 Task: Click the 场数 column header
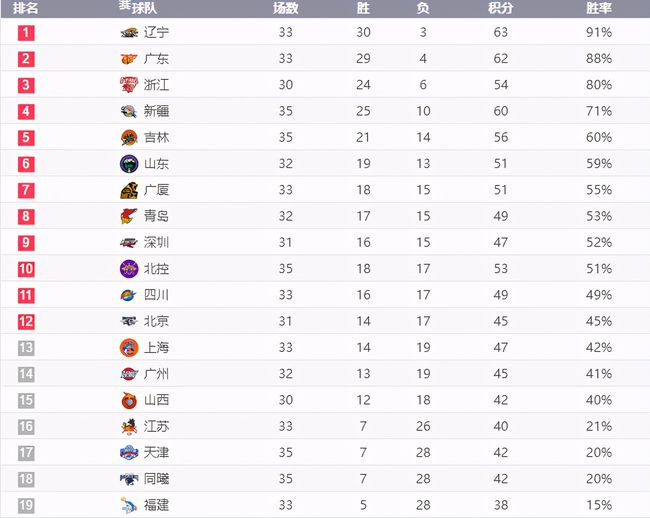tap(286, 8)
